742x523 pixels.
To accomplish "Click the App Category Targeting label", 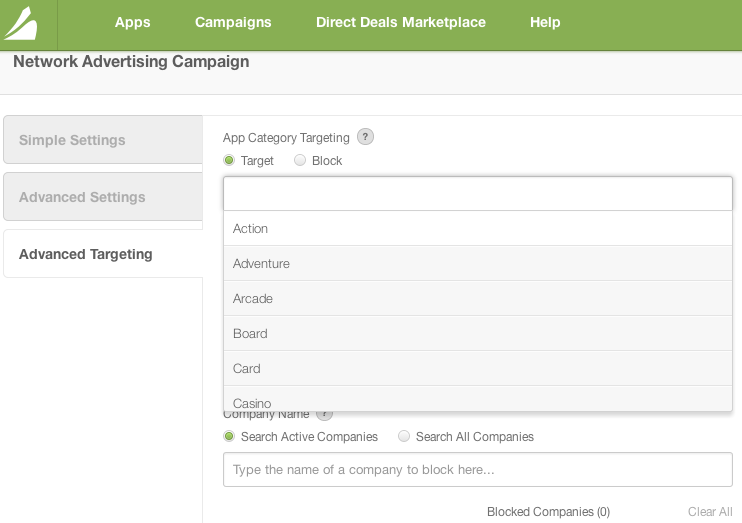I will click(286, 138).
